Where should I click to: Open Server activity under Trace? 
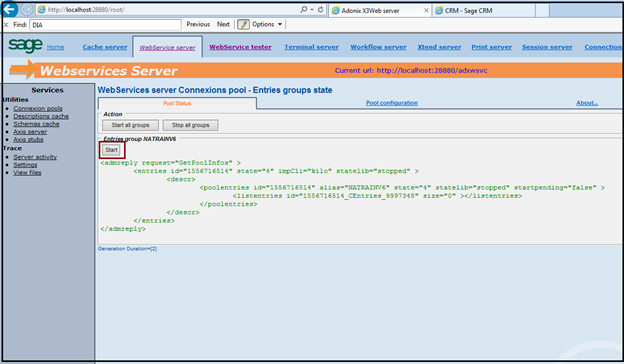click(35, 157)
